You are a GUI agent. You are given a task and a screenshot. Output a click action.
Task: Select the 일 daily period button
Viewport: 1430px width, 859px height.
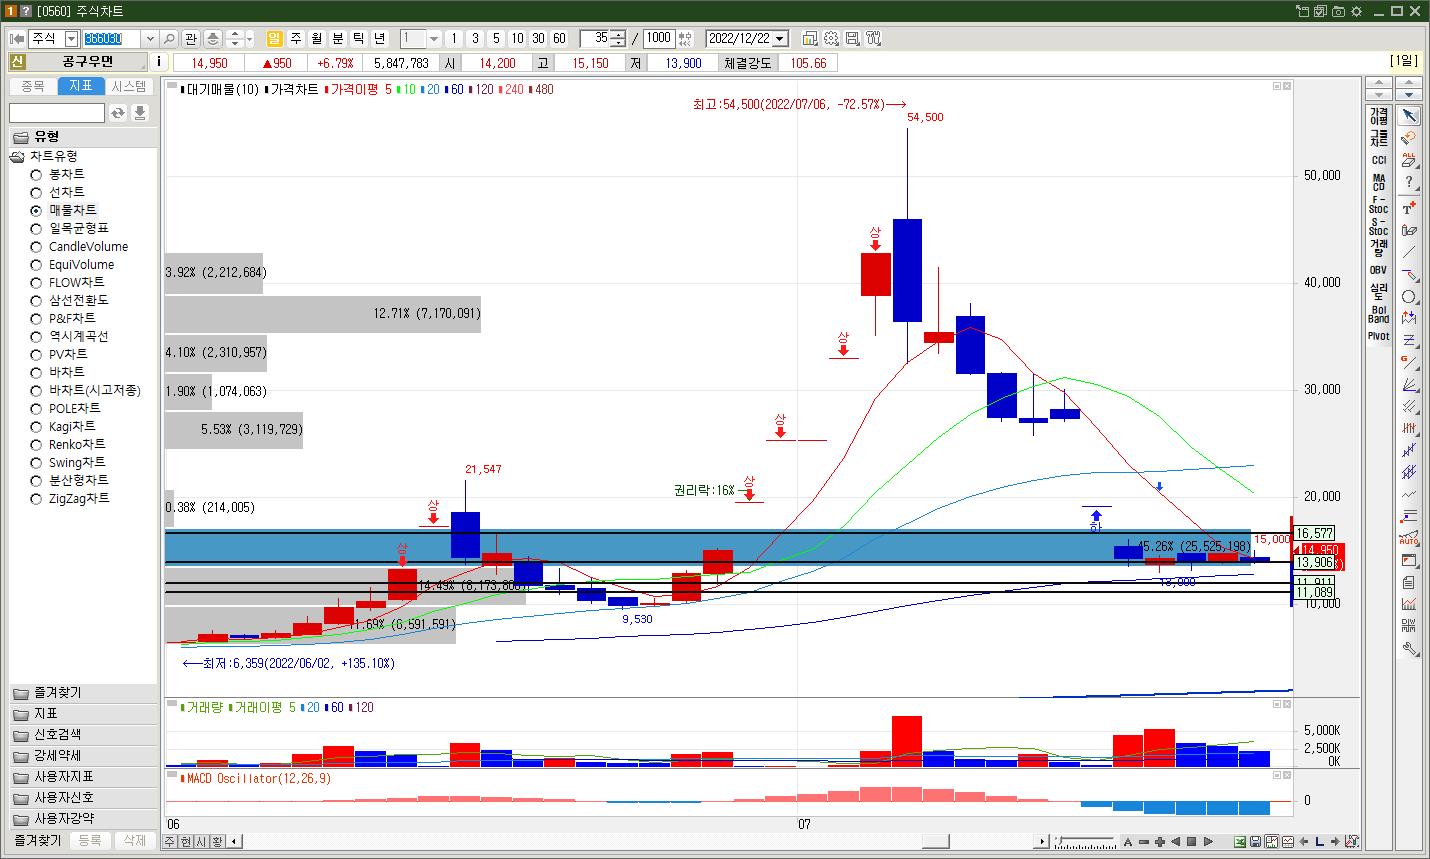click(x=275, y=39)
